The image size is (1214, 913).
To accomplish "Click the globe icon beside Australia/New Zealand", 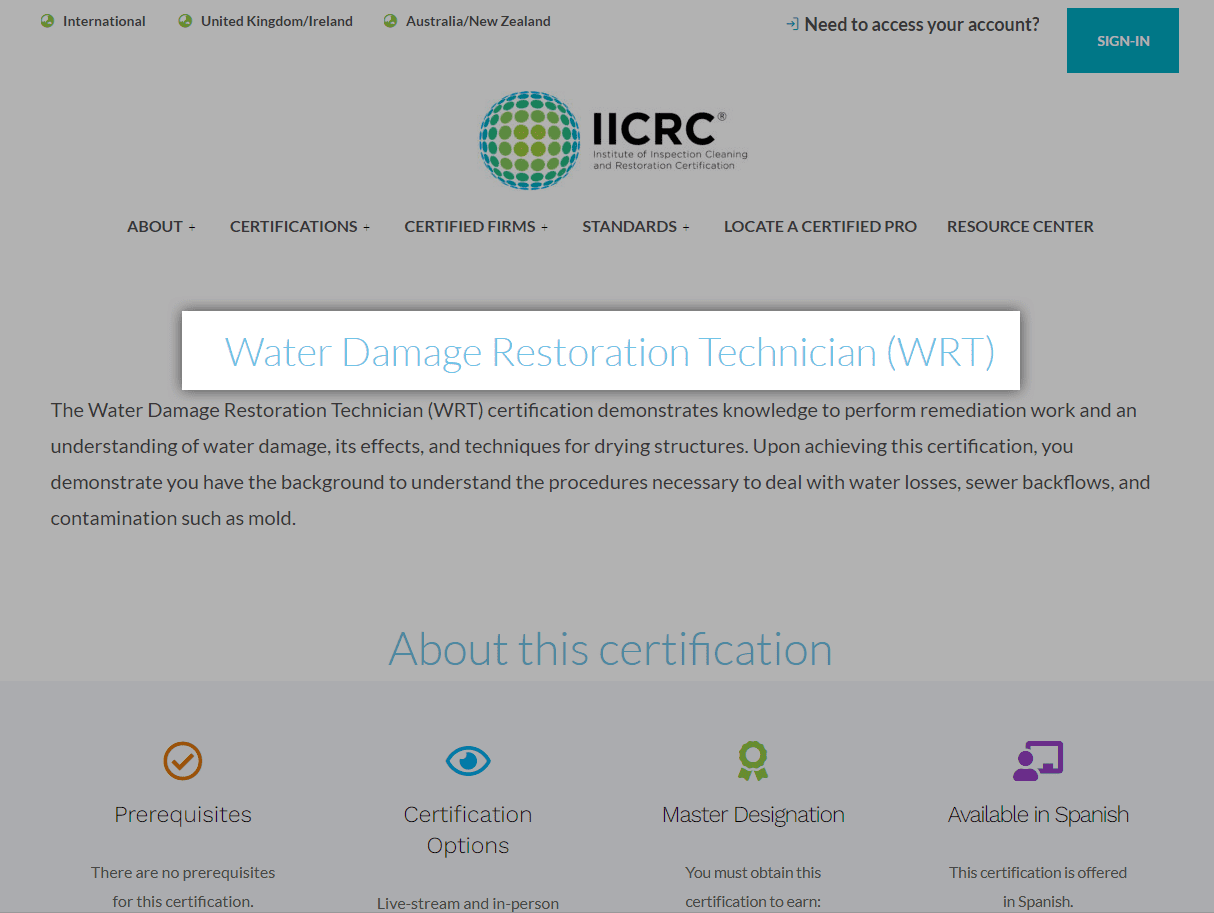I will click(x=390, y=21).
